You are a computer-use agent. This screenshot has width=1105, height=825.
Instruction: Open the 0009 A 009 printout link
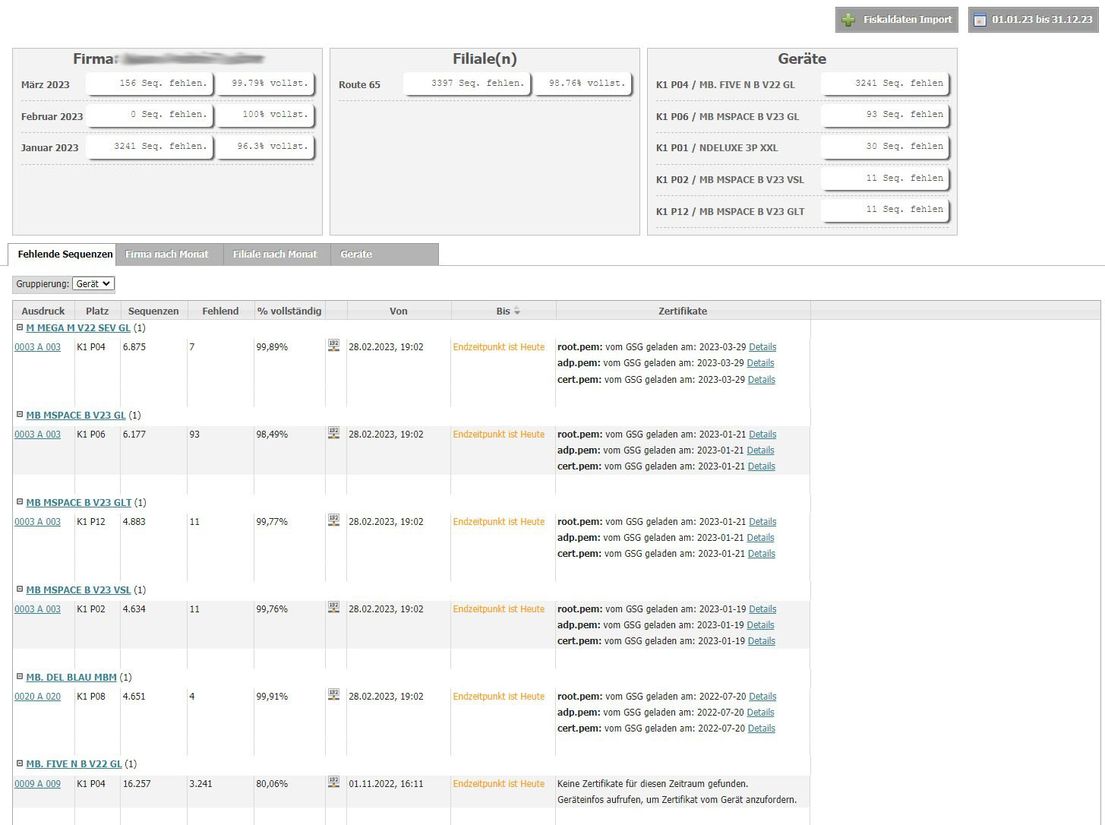tap(37, 784)
